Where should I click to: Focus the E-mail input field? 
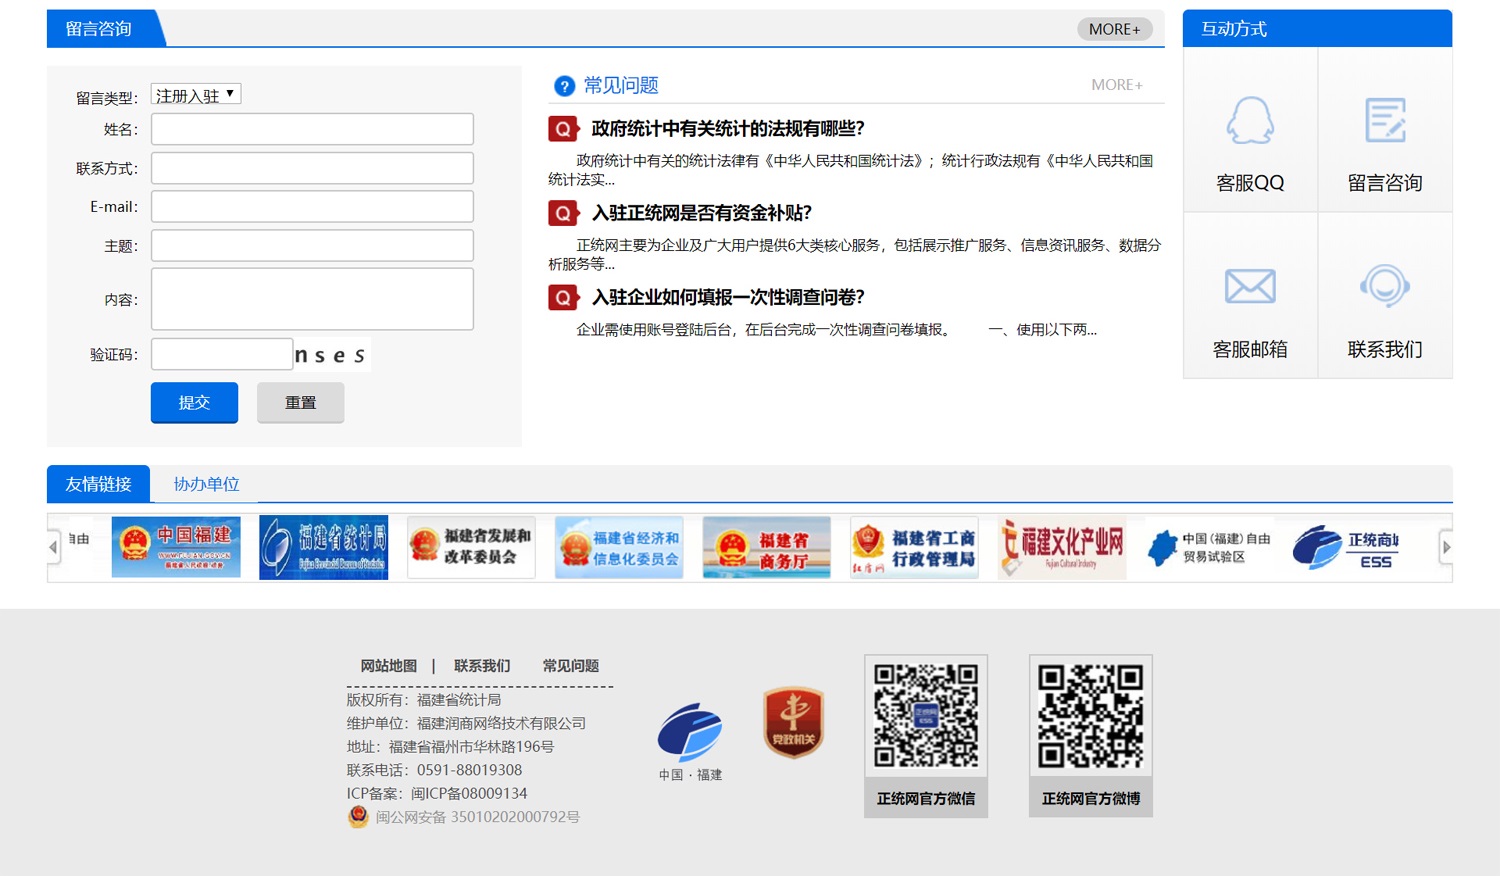coord(312,207)
